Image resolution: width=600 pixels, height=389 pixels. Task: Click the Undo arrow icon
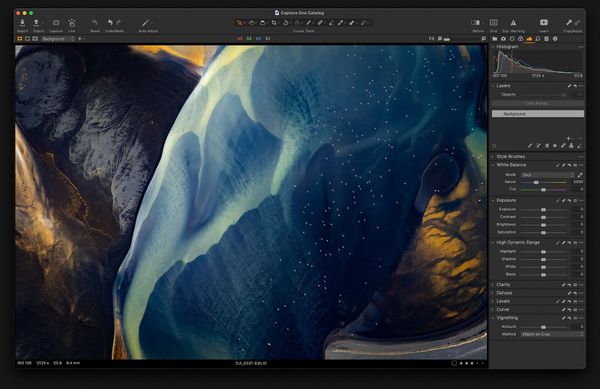(x=110, y=23)
